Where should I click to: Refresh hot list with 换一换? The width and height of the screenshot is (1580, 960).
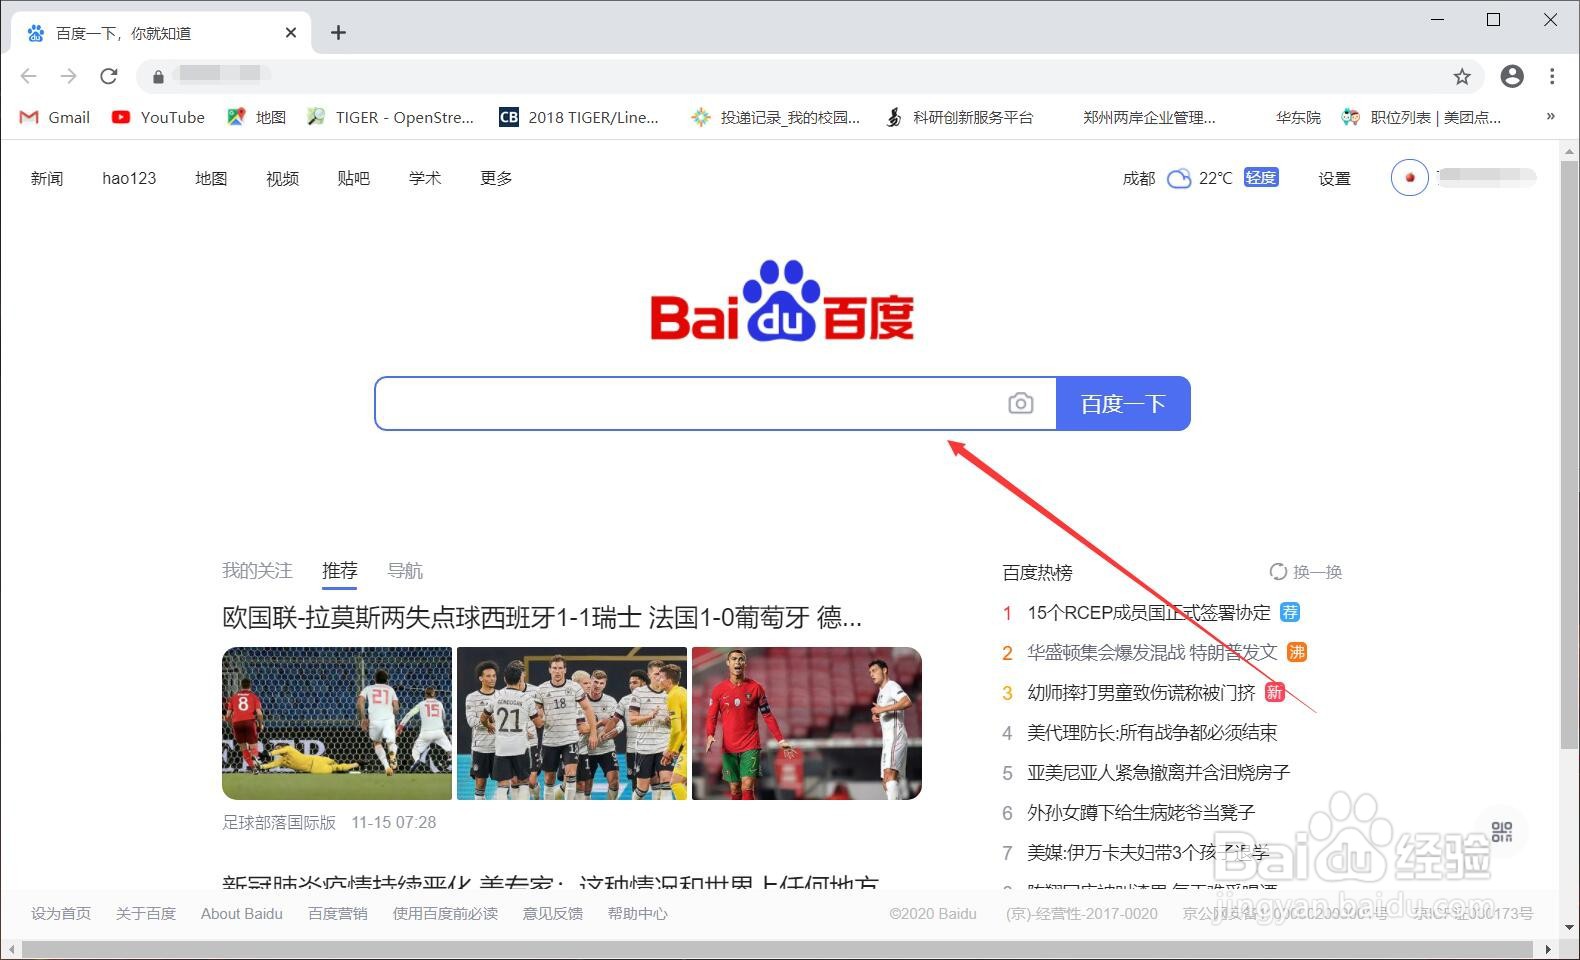click(x=1306, y=572)
